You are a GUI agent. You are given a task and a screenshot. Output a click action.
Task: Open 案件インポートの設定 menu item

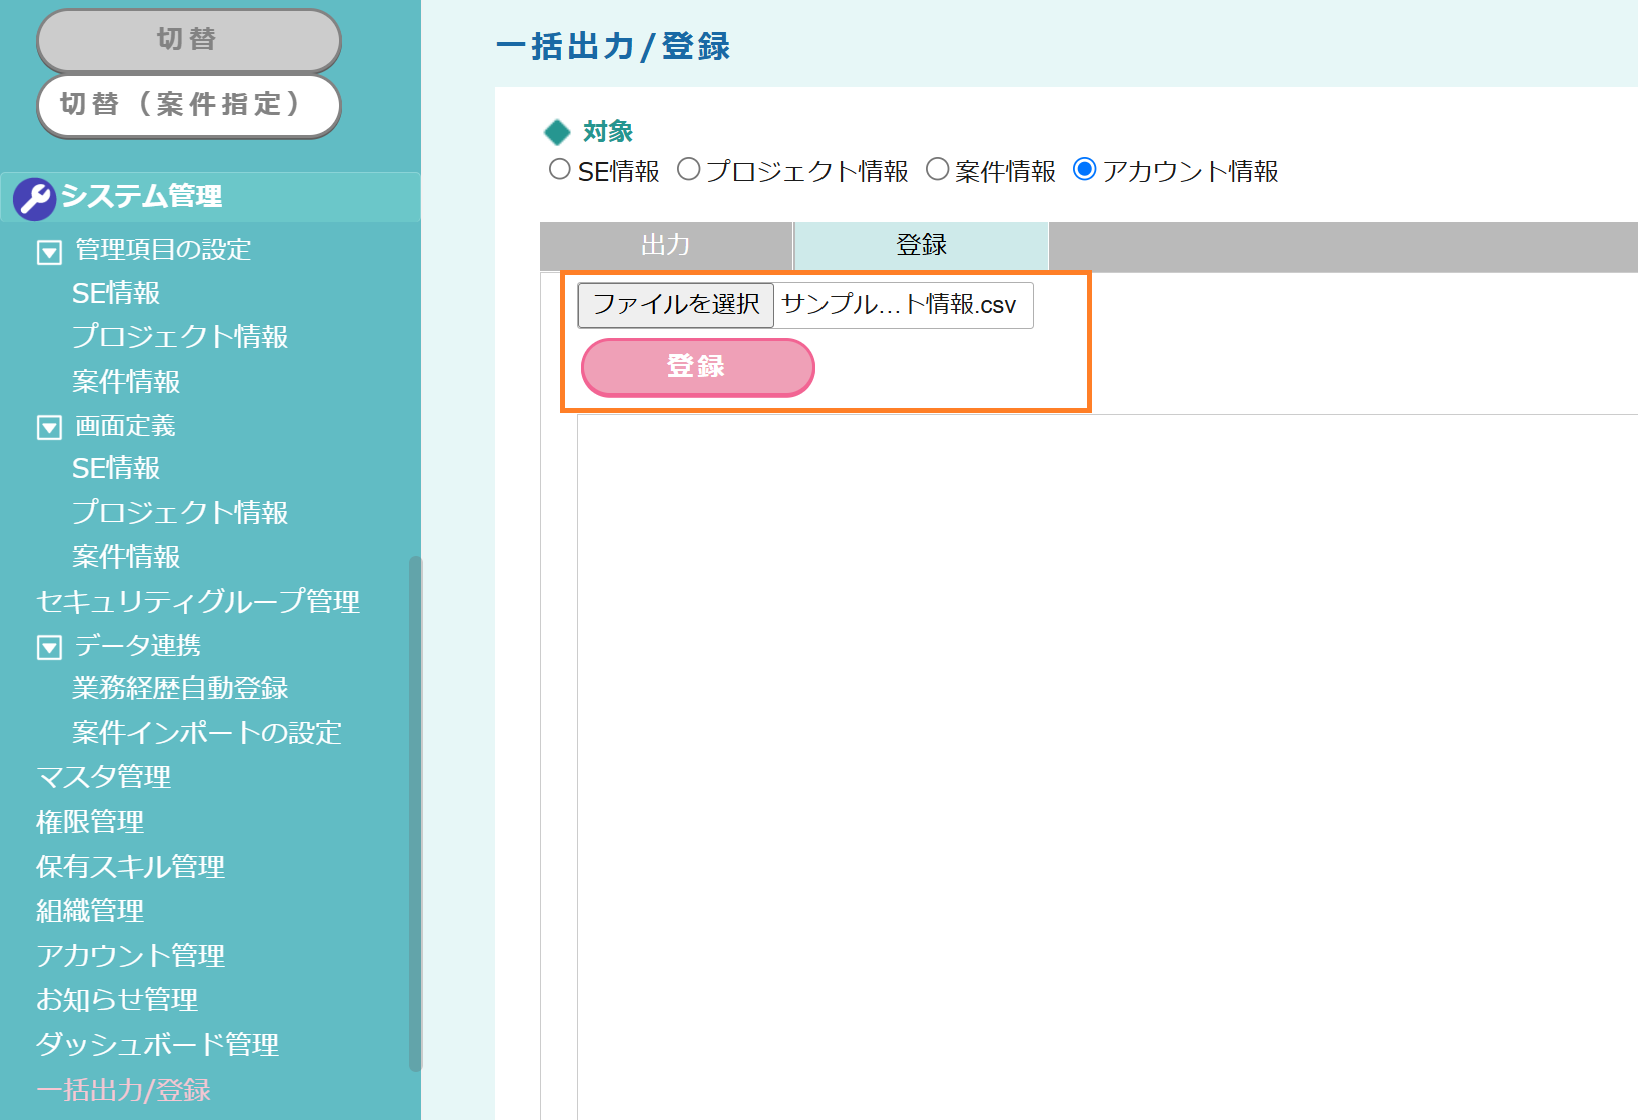coord(206,733)
